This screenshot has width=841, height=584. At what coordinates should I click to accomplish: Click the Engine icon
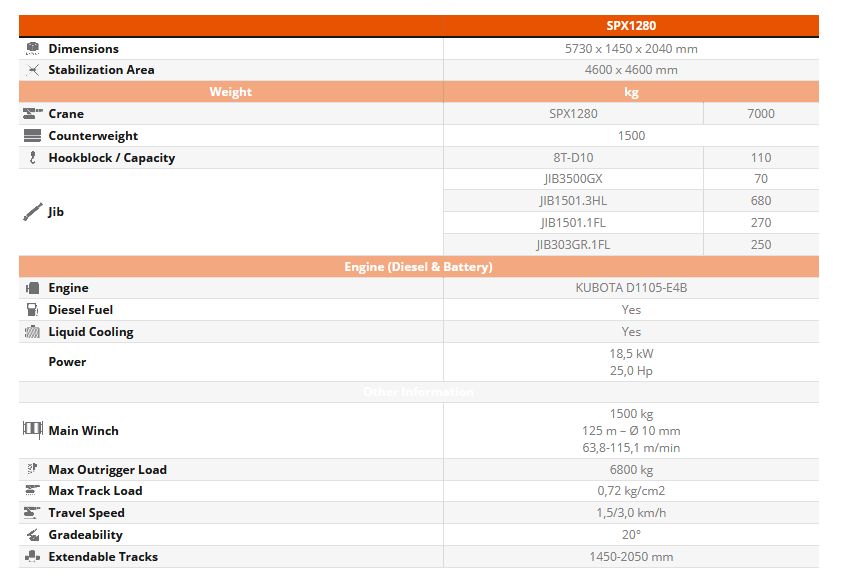tap(32, 288)
